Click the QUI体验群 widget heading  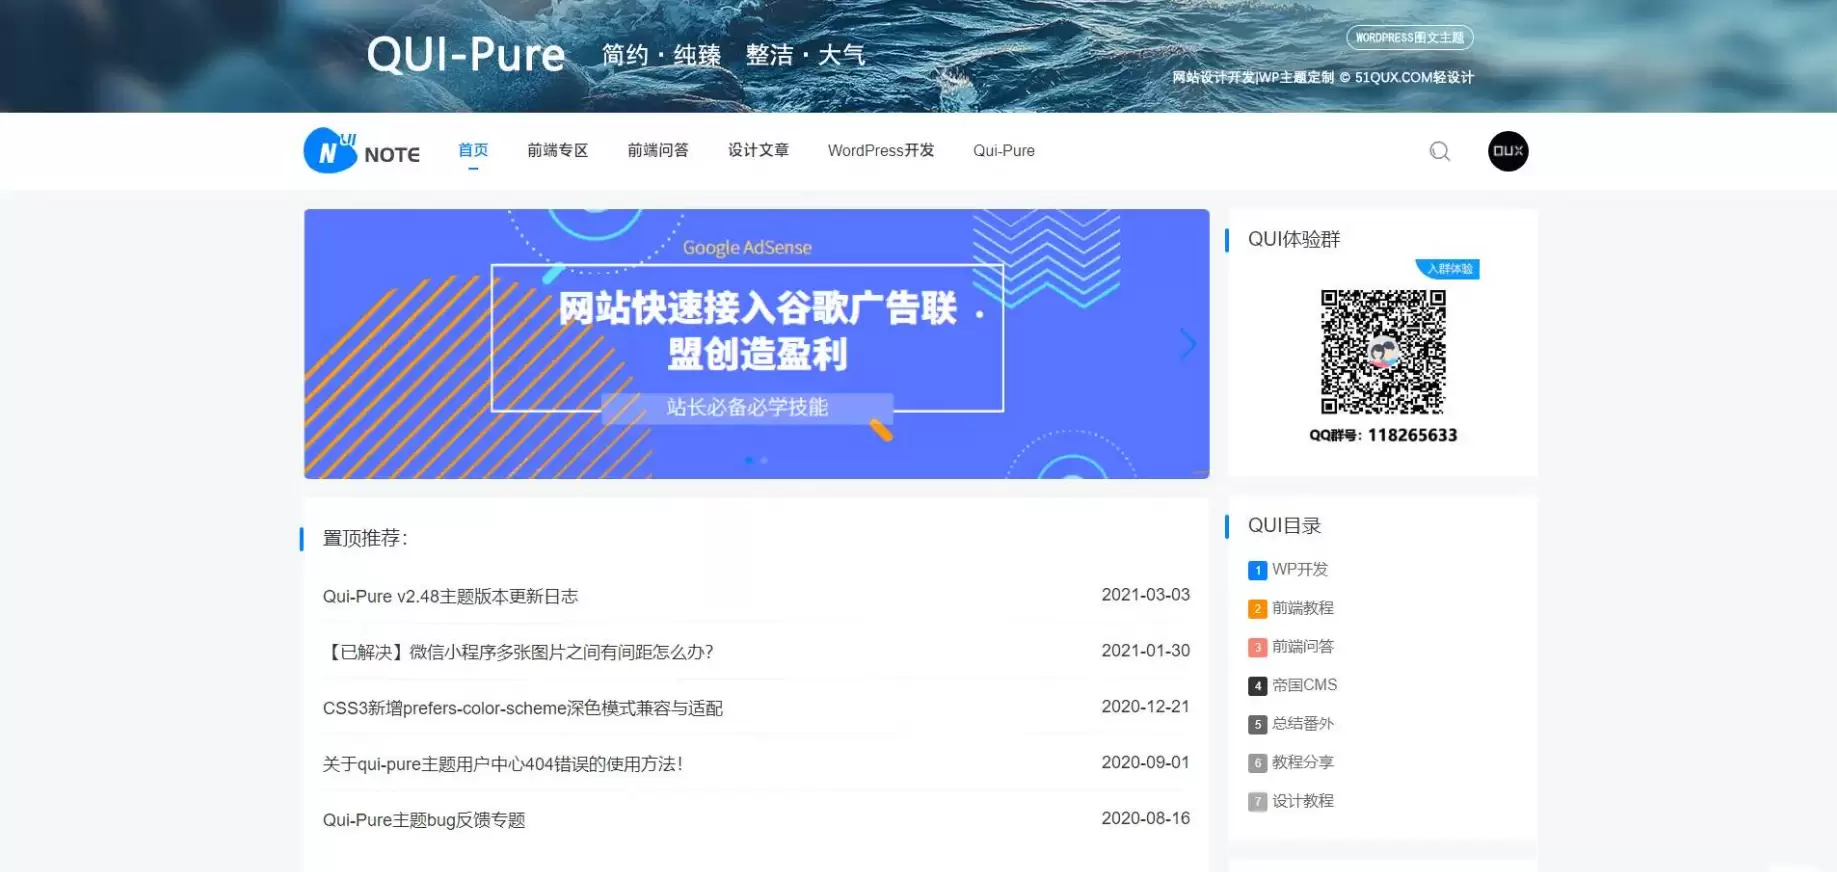[x=1294, y=239]
